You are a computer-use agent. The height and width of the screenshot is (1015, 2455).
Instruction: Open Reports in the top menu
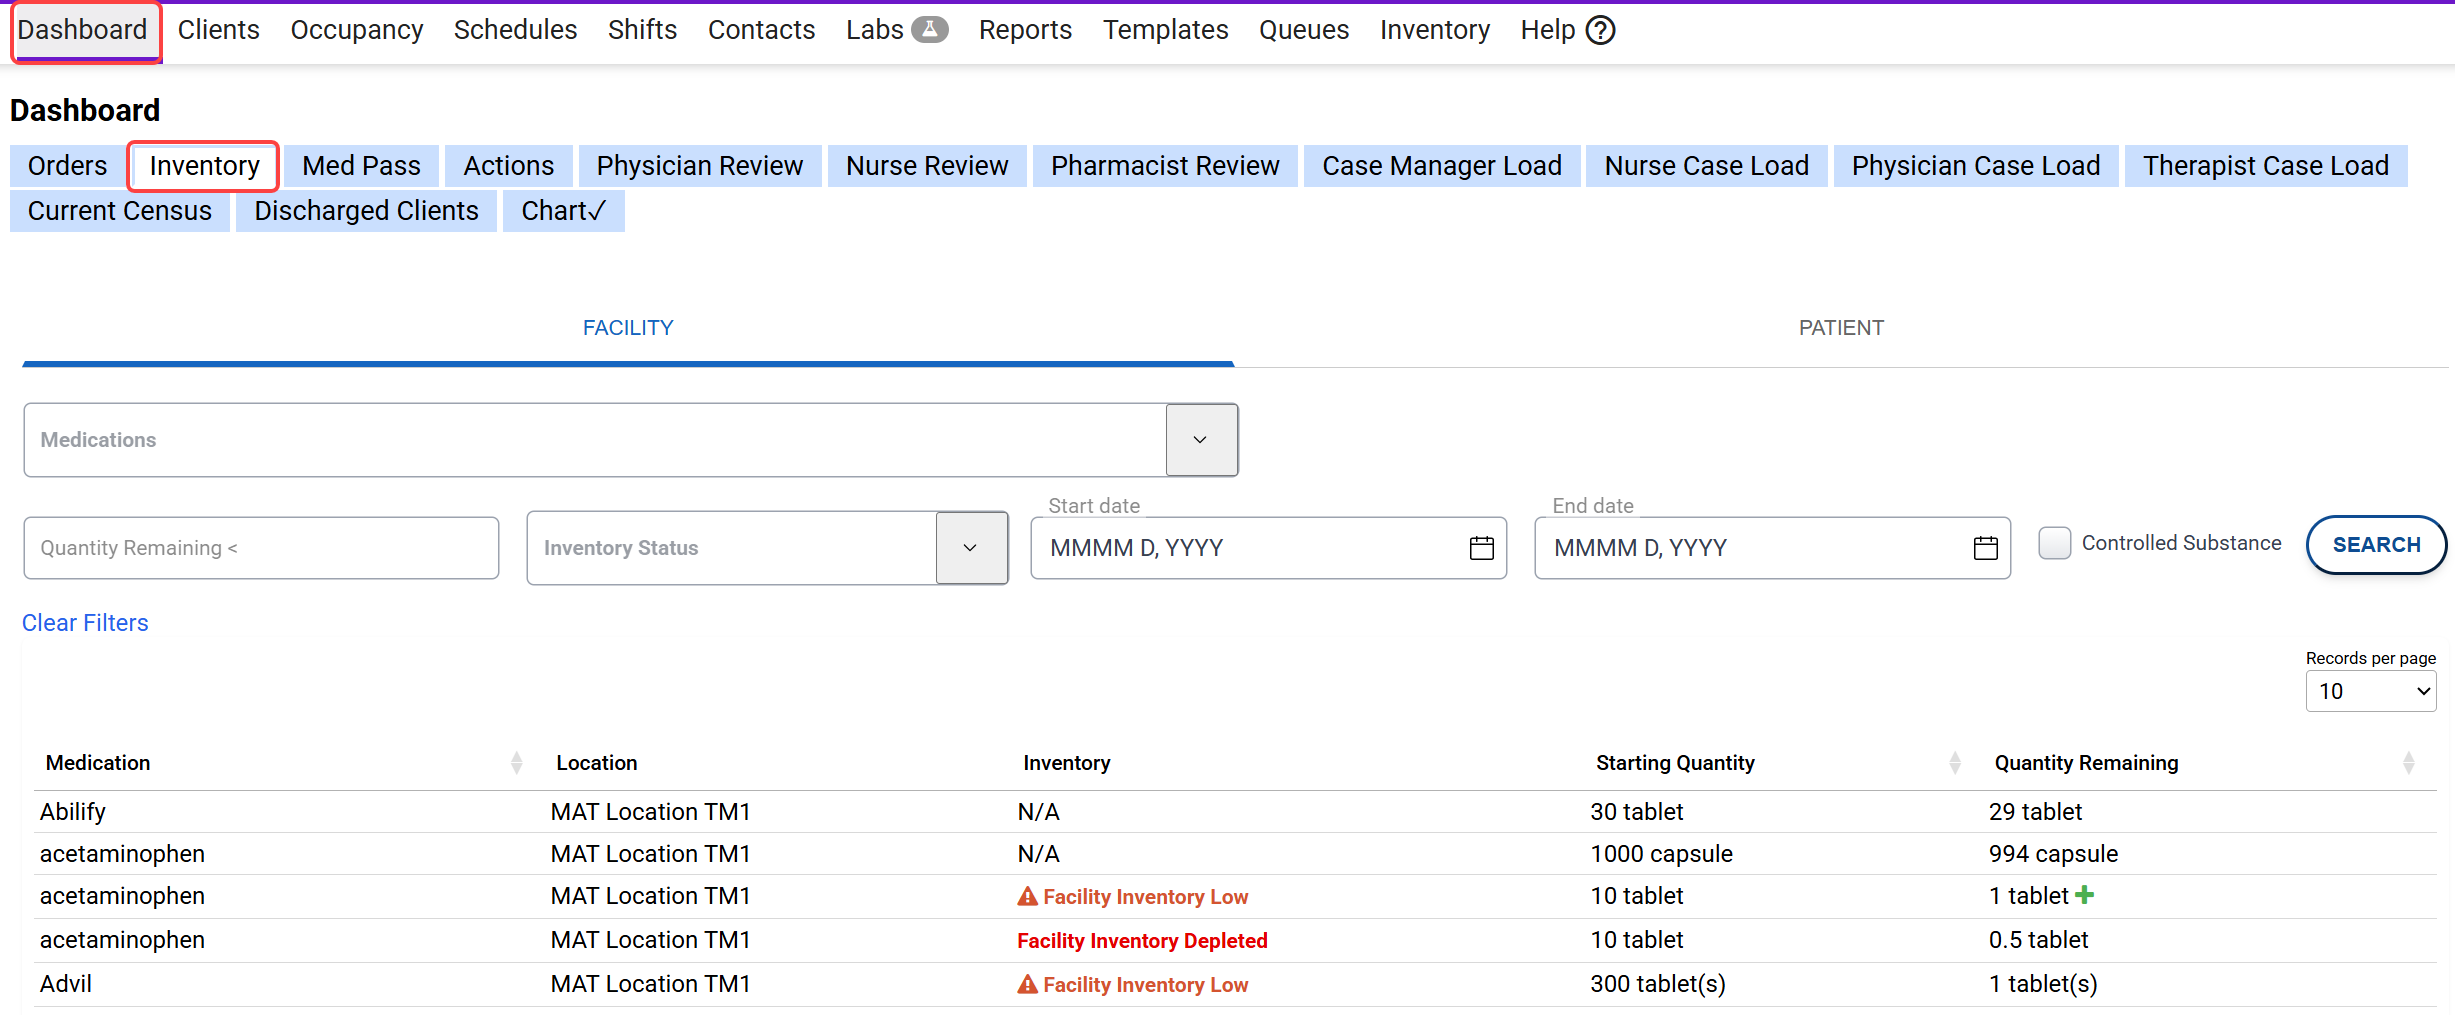tap(1025, 30)
